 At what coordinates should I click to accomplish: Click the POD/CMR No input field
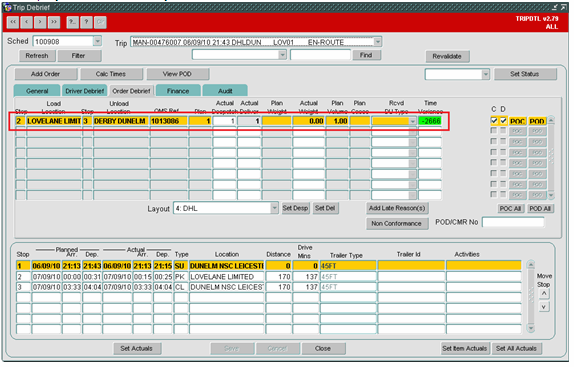[x=513, y=222]
